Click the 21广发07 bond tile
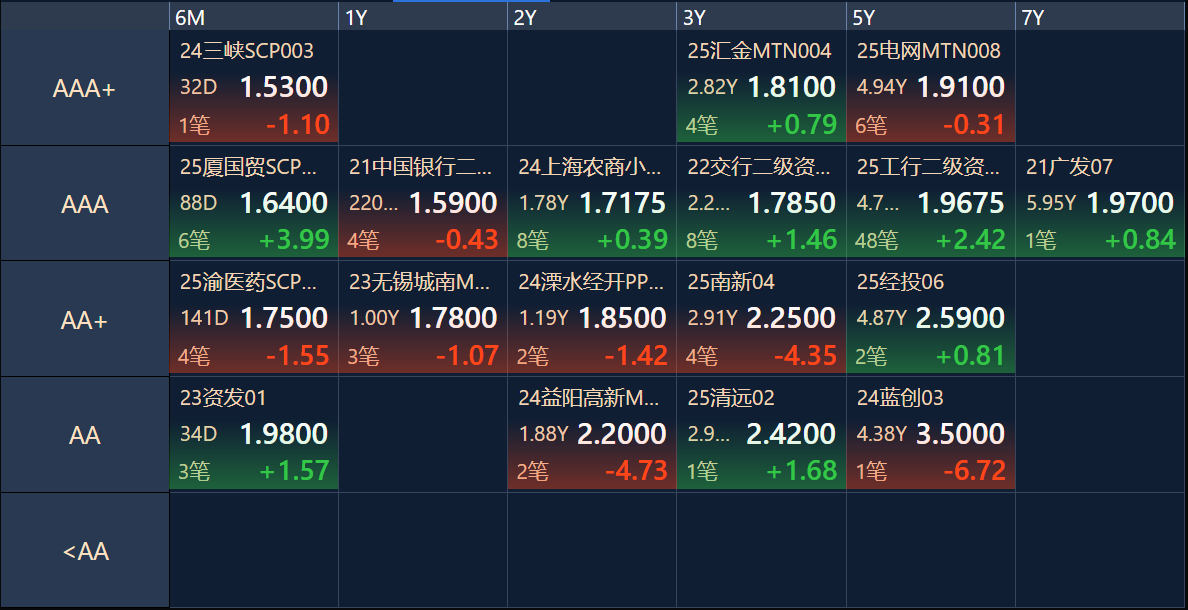The width and height of the screenshot is (1188, 610). click(x=1100, y=203)
